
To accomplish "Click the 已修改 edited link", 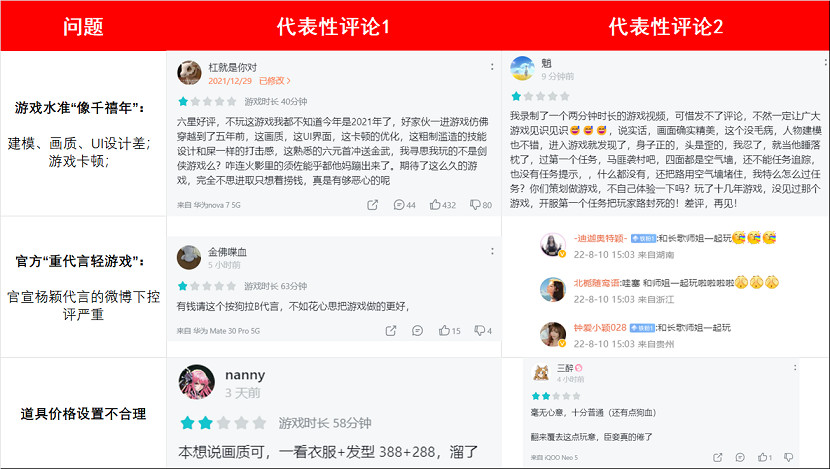I will coord(274,81).
